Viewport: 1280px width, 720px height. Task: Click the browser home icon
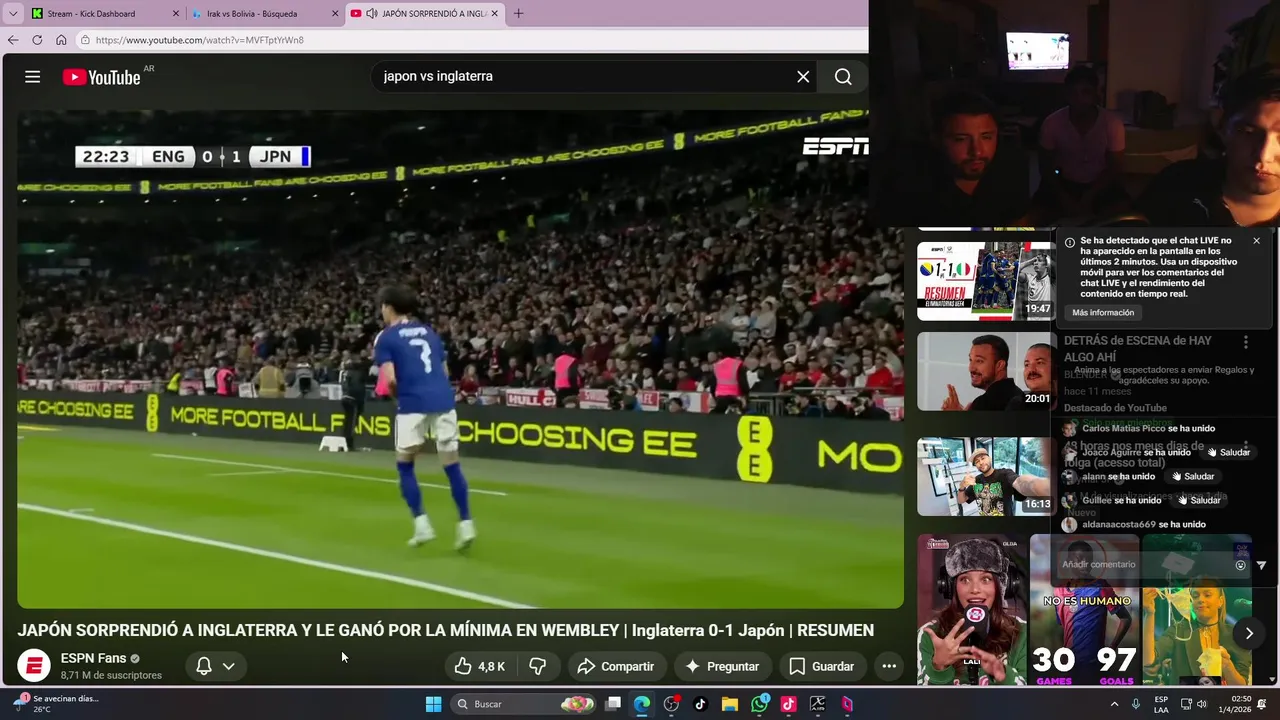click(61, 40)
